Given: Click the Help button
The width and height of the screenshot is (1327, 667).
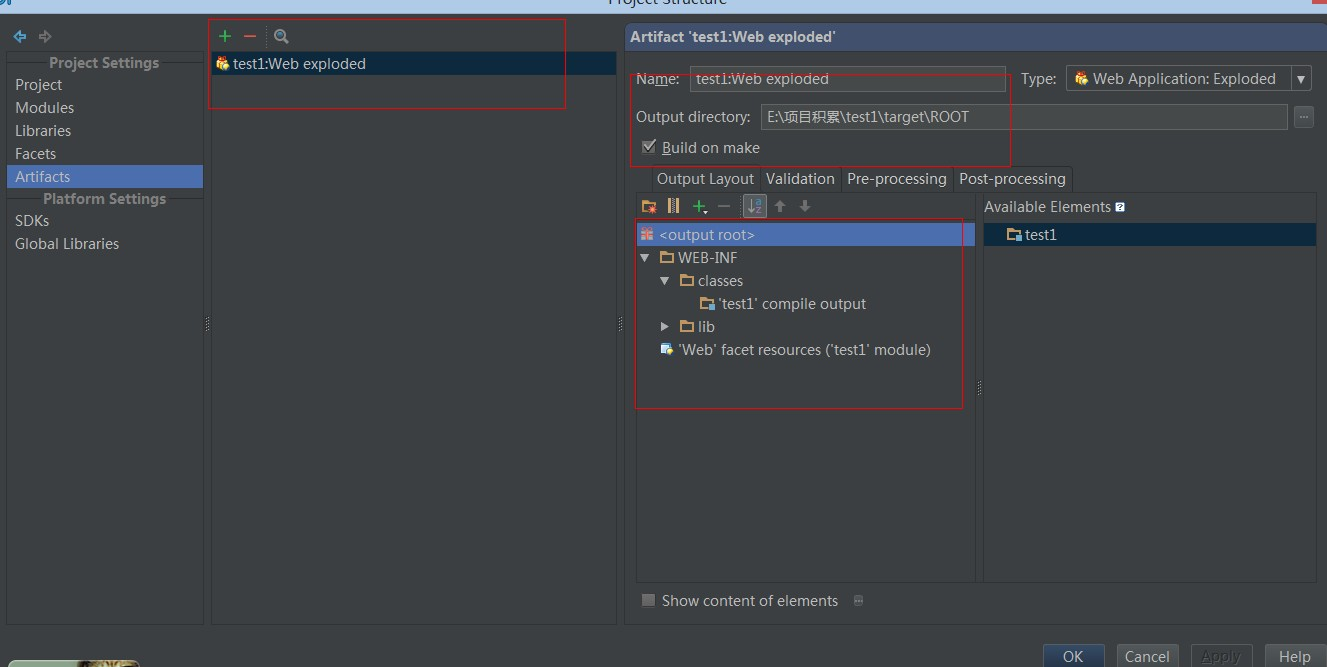Looking at the screenshot, I should (1295, 656).
